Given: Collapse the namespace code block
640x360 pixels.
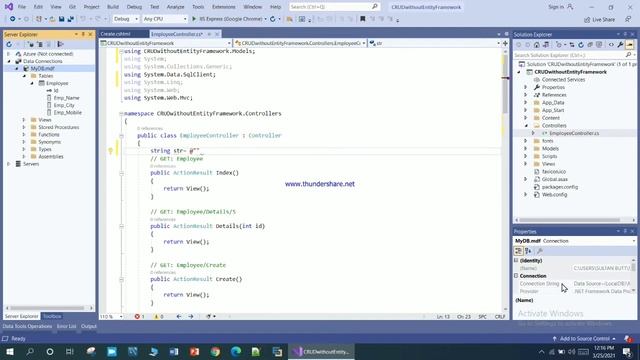Looking at the screenshot, I should [x=121, y=113].
